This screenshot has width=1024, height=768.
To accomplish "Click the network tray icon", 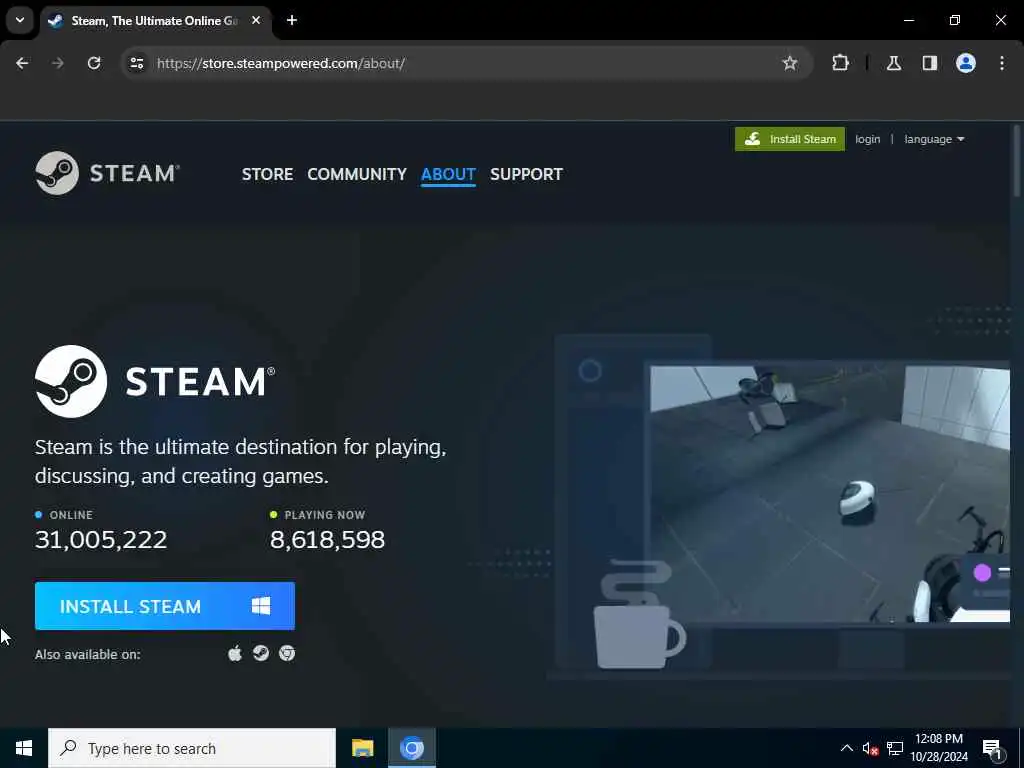I will coord(895,748).
